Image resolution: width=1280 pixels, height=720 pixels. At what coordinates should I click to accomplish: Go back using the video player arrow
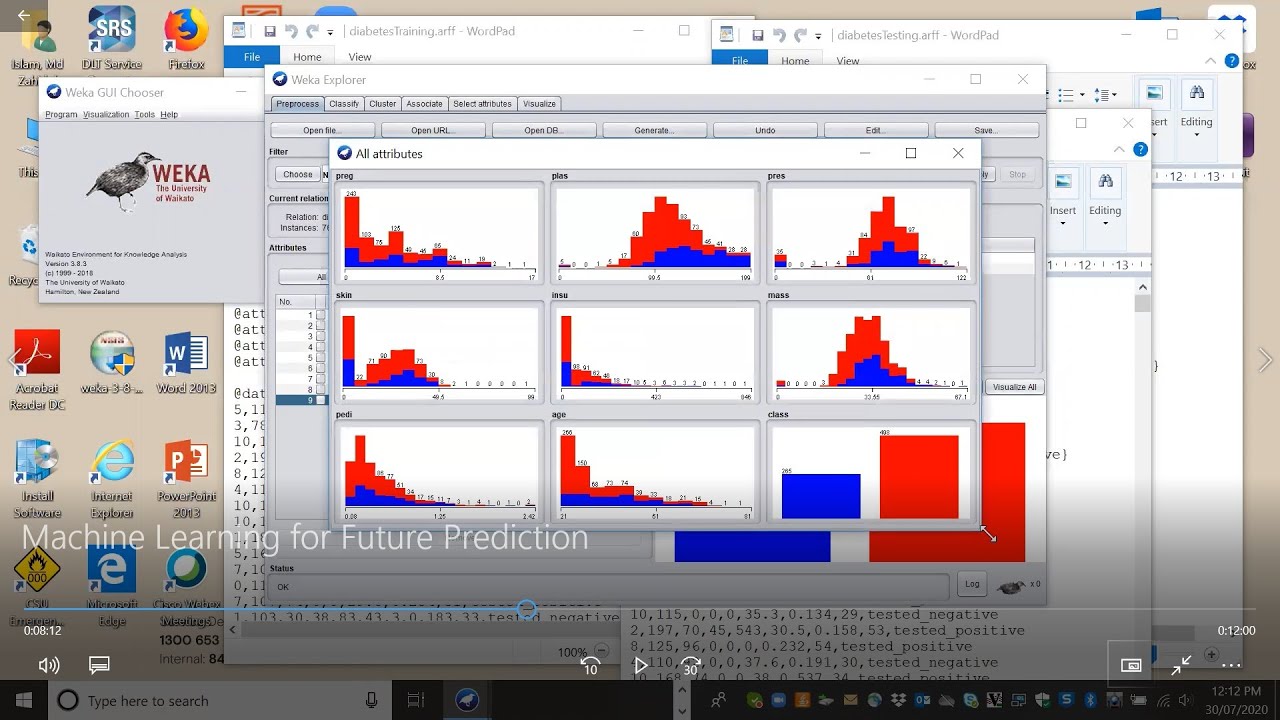[24, 16]
